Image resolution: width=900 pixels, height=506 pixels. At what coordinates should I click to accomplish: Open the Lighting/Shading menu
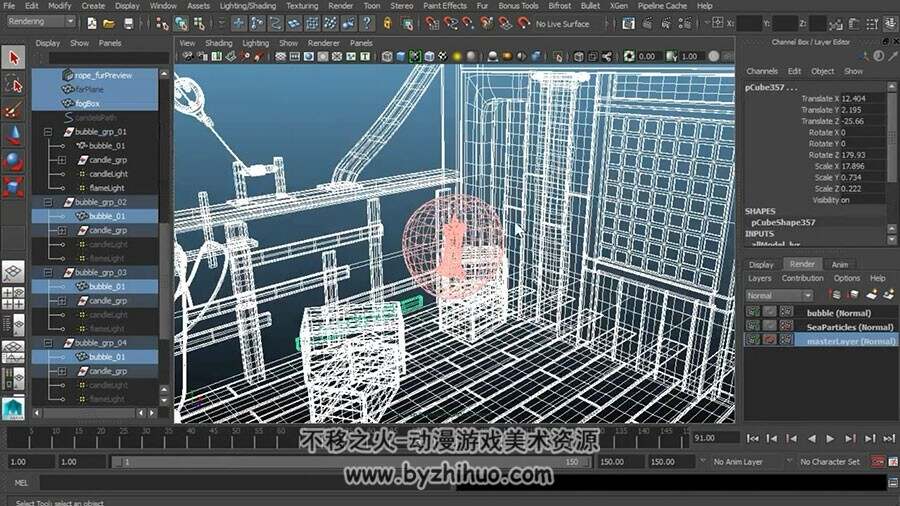248,6
